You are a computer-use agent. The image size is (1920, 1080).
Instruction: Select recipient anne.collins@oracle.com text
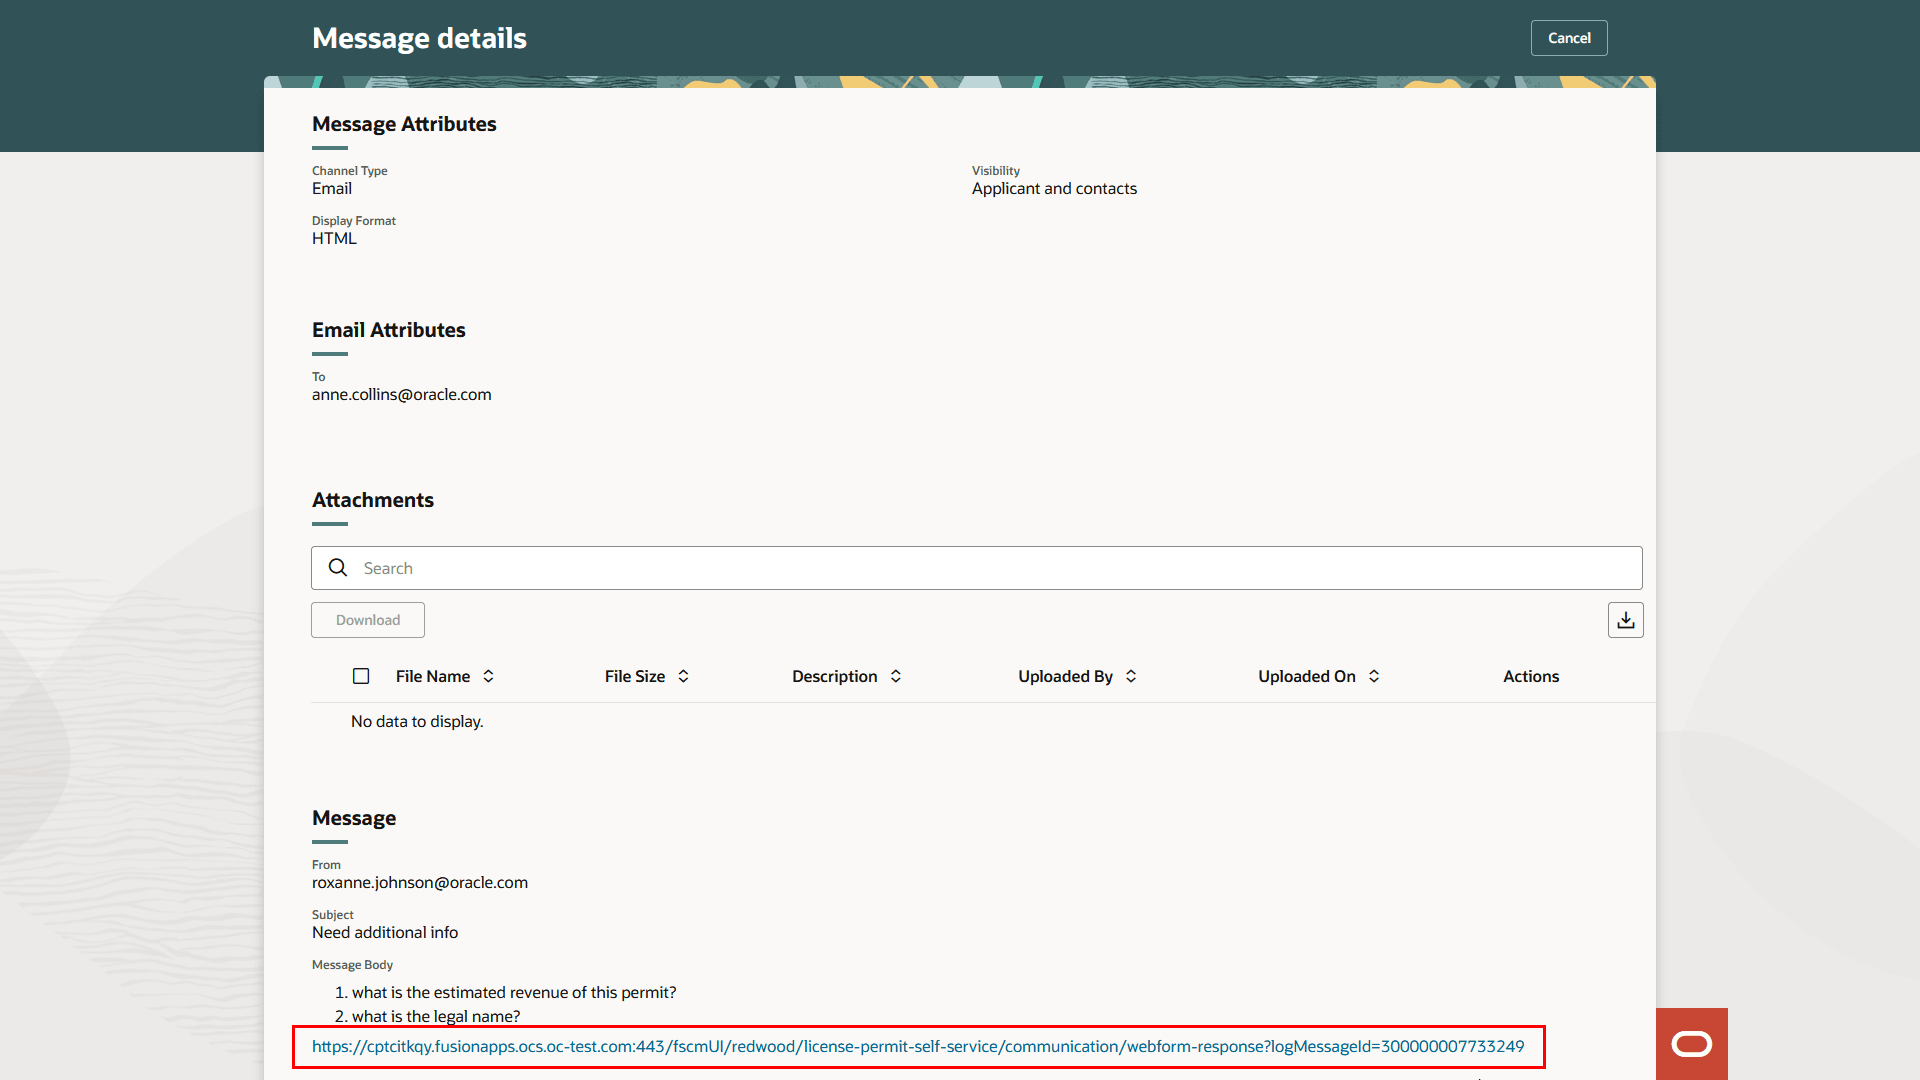402,394
